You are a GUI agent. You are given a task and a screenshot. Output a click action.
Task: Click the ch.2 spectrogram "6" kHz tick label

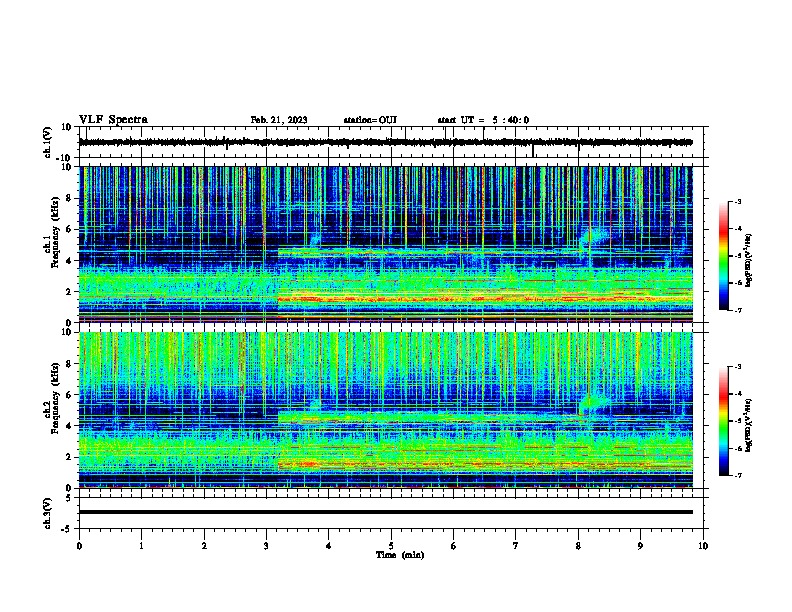coord(69,395)
